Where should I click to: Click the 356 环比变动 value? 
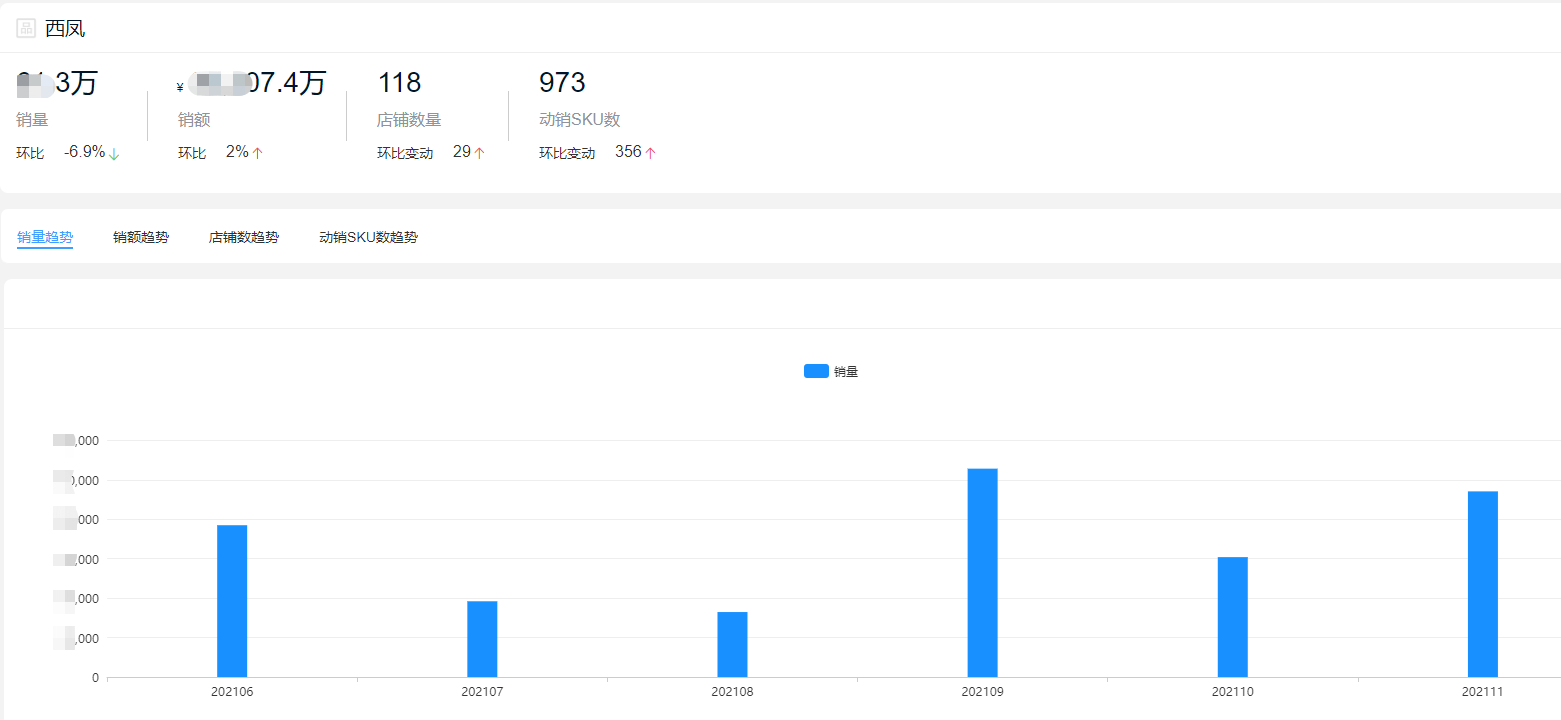628,152
